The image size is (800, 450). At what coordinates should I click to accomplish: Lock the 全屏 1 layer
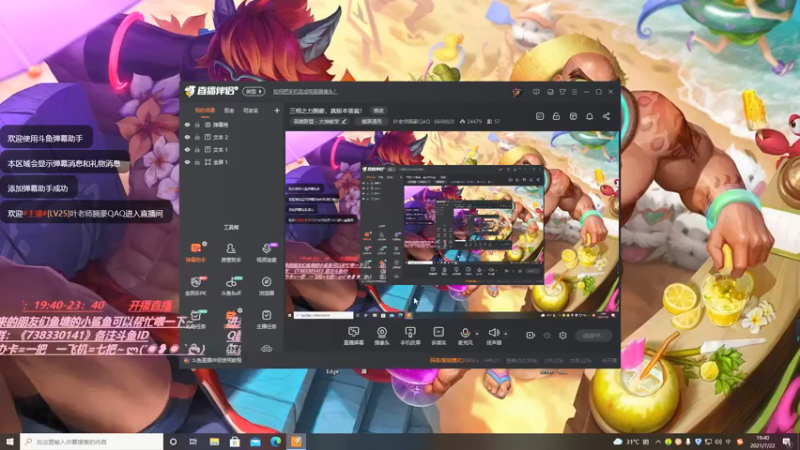(197, 162)
